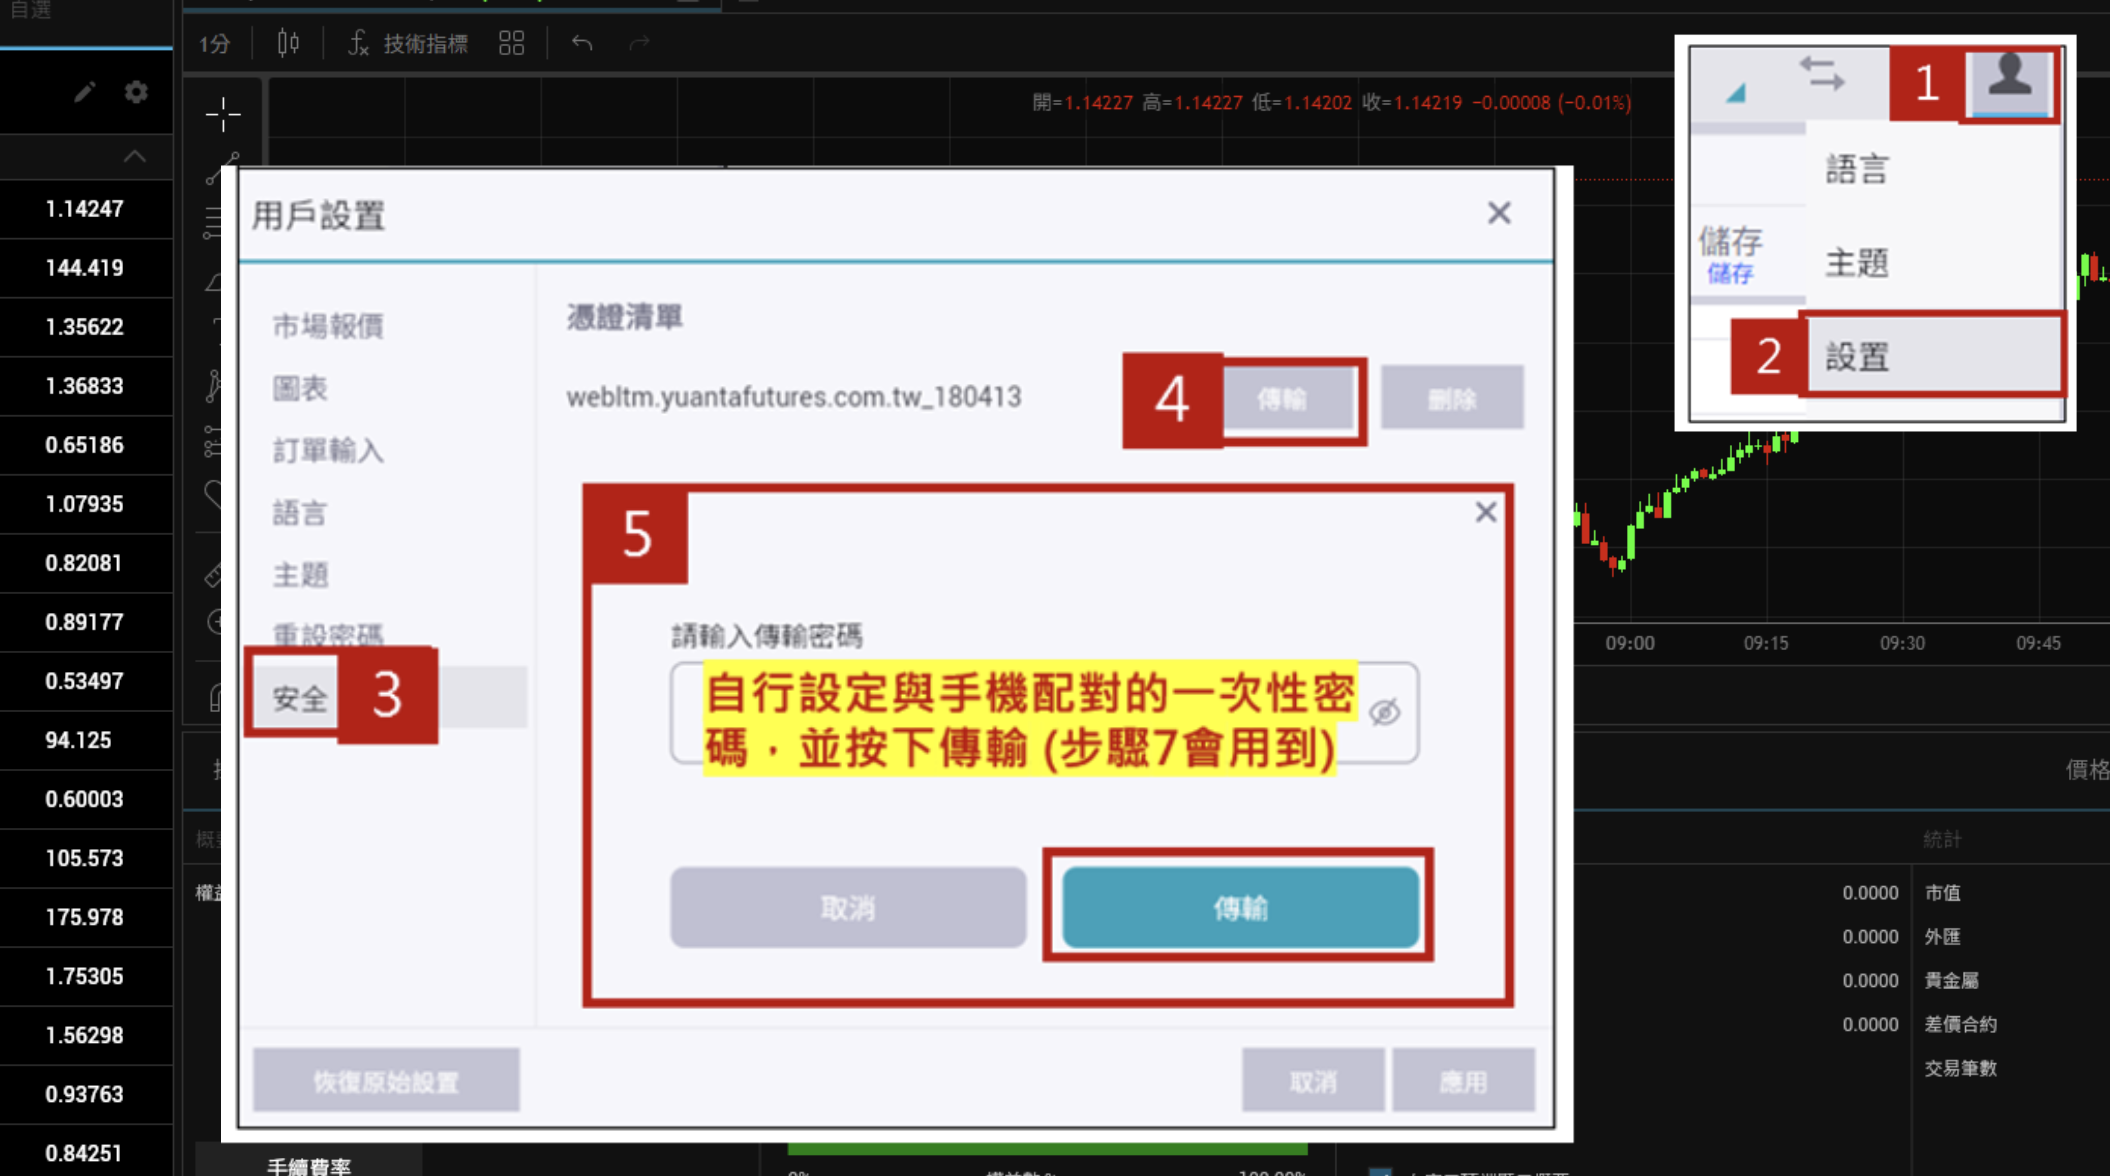Select the crosshair cursor tool
2110x1176 pixels.
223,115
